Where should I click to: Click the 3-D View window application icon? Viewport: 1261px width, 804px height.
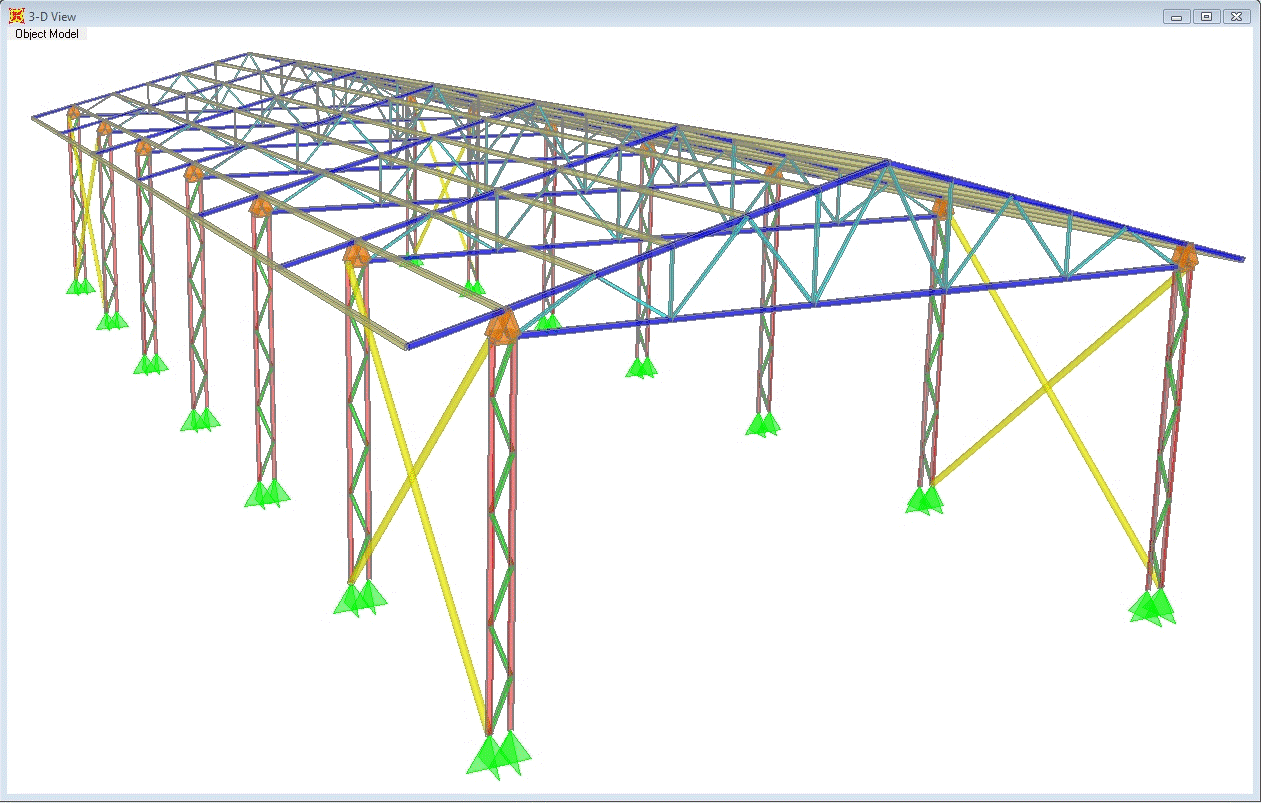coord(16,16)
